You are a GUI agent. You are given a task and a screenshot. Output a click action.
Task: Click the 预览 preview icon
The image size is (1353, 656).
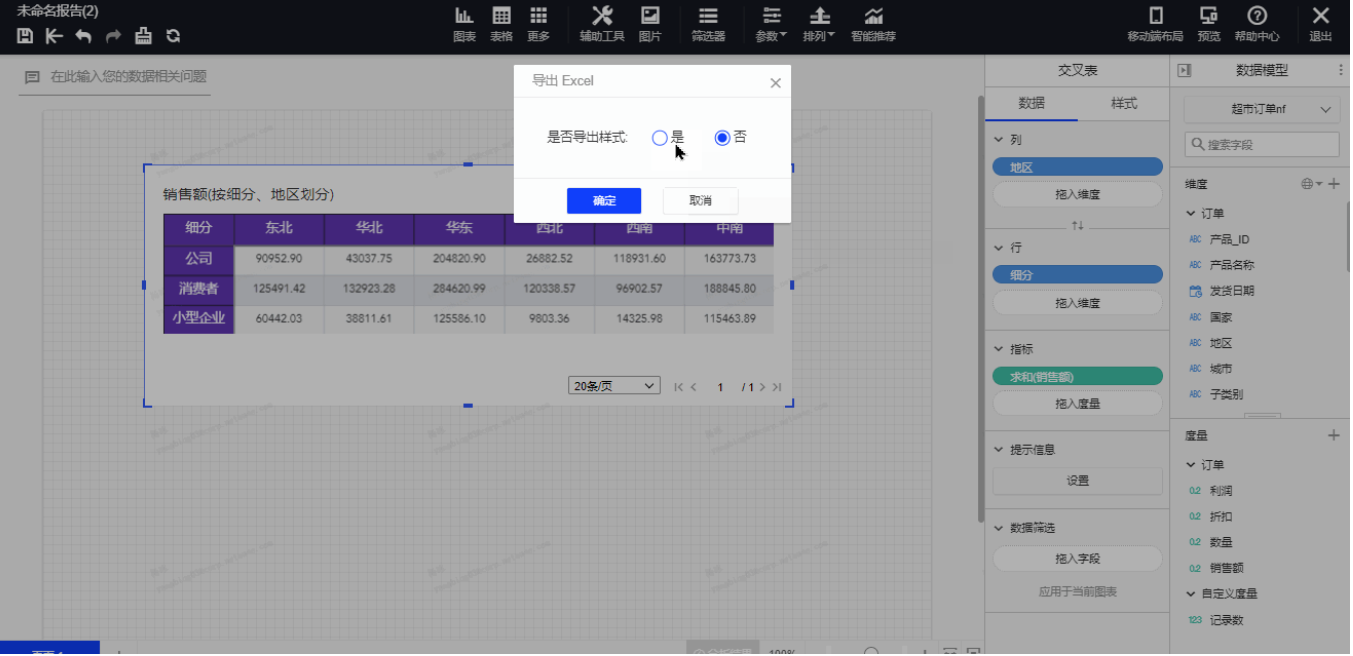1209,24
